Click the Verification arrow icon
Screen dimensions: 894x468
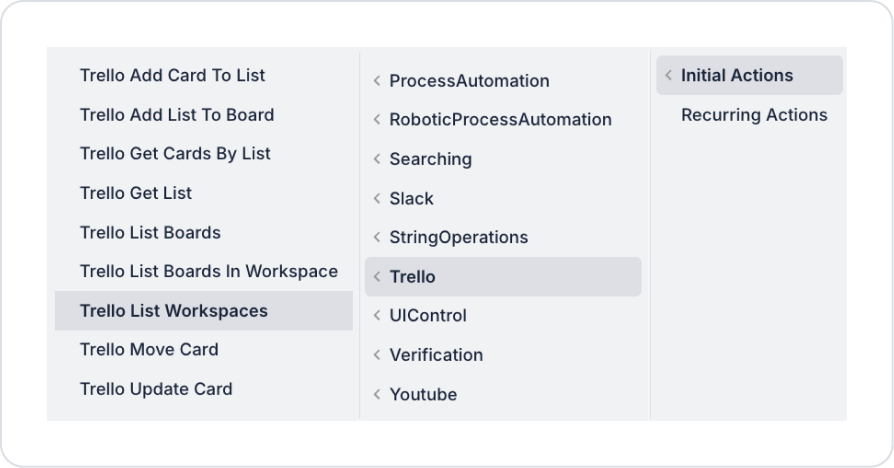[377, 355]
